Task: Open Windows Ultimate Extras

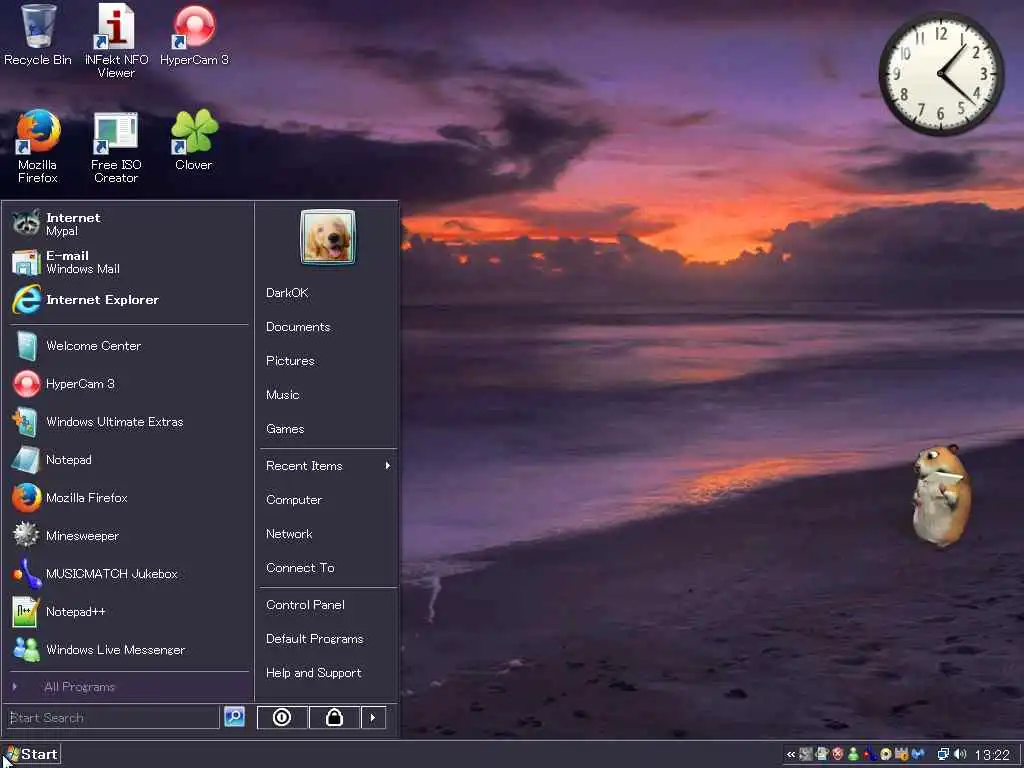Action: (129, 422)
